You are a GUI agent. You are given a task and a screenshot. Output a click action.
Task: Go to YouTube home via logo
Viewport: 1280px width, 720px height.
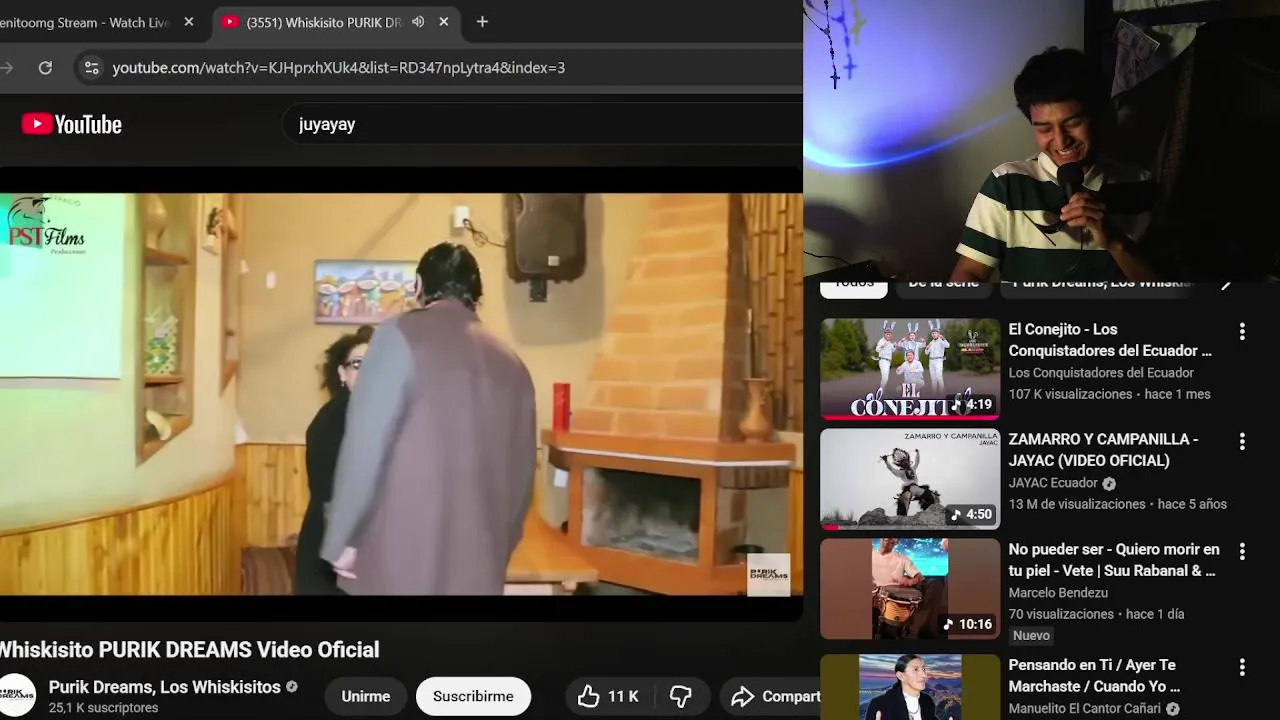(72, 124)
